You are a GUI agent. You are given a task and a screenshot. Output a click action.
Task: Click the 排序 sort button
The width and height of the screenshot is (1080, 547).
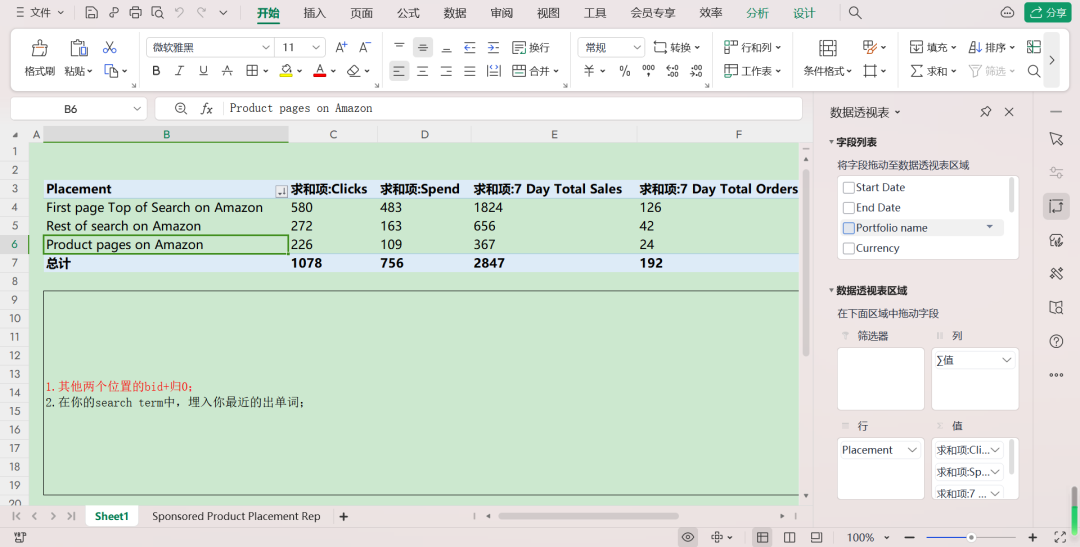pos(991,48)
